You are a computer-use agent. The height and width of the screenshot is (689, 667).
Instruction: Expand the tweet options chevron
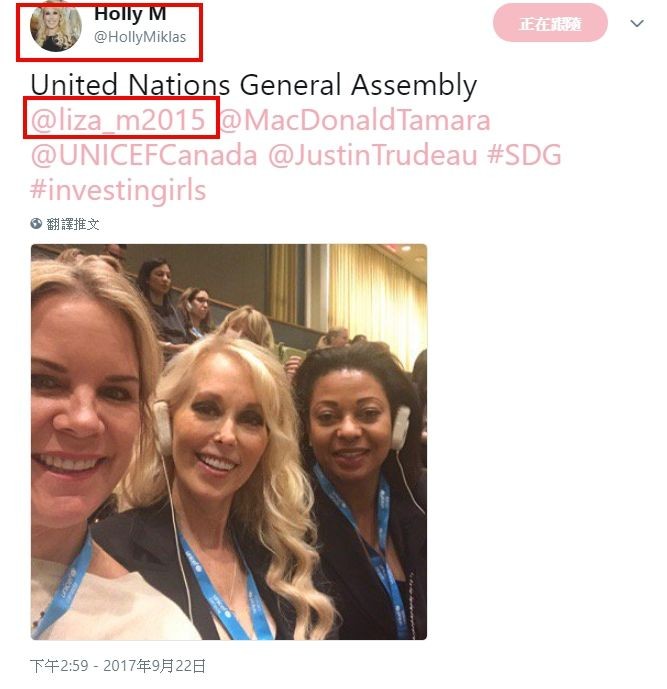click(637, 23)
